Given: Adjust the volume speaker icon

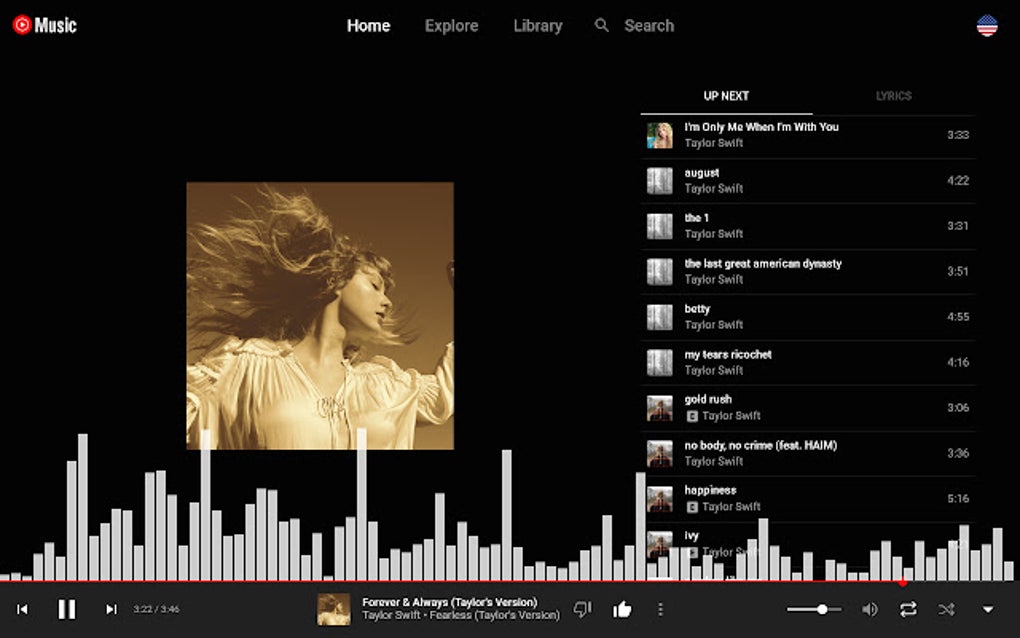Looking at the screenshot, I should pos(869,608).
